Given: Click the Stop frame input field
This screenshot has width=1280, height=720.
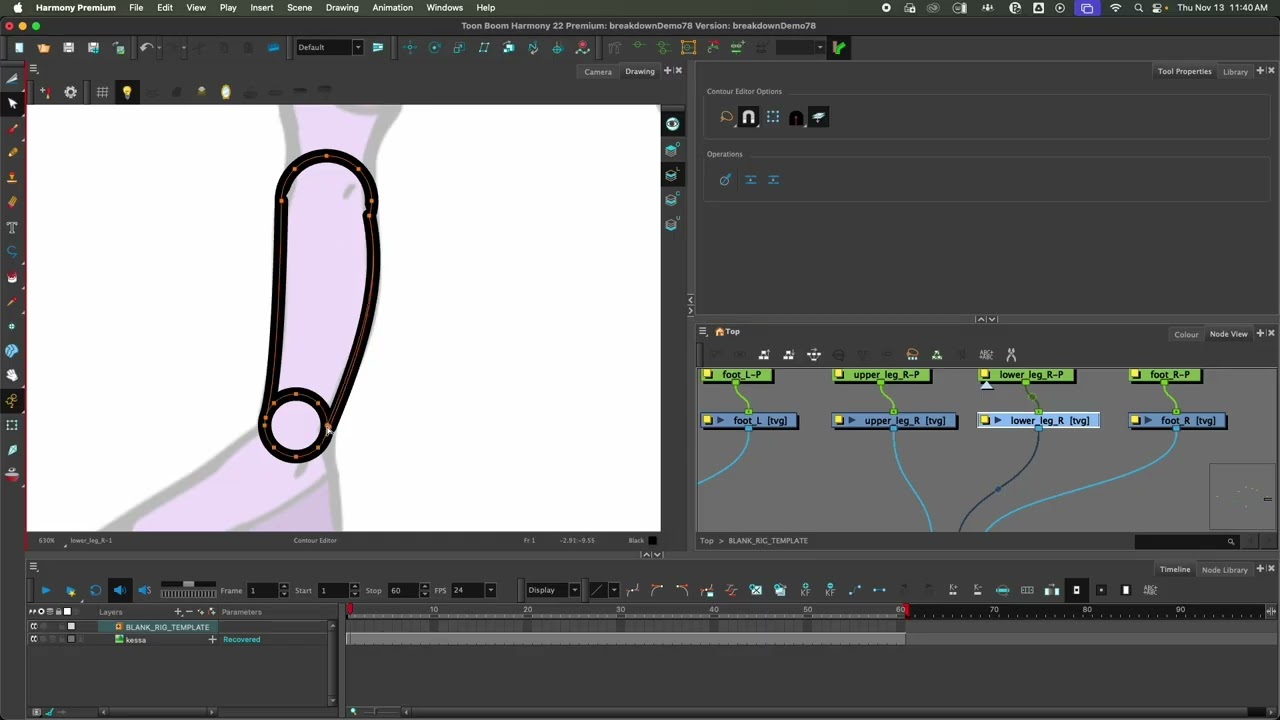Looking at the screenshot, I should pos(402,590).
